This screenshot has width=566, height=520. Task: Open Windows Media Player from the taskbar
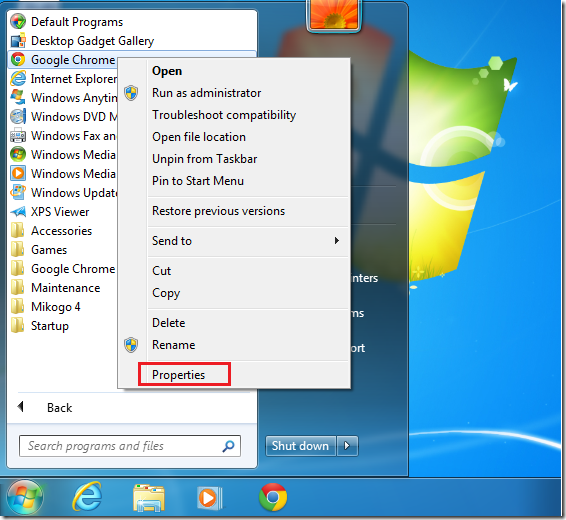(x=209, y=498)
